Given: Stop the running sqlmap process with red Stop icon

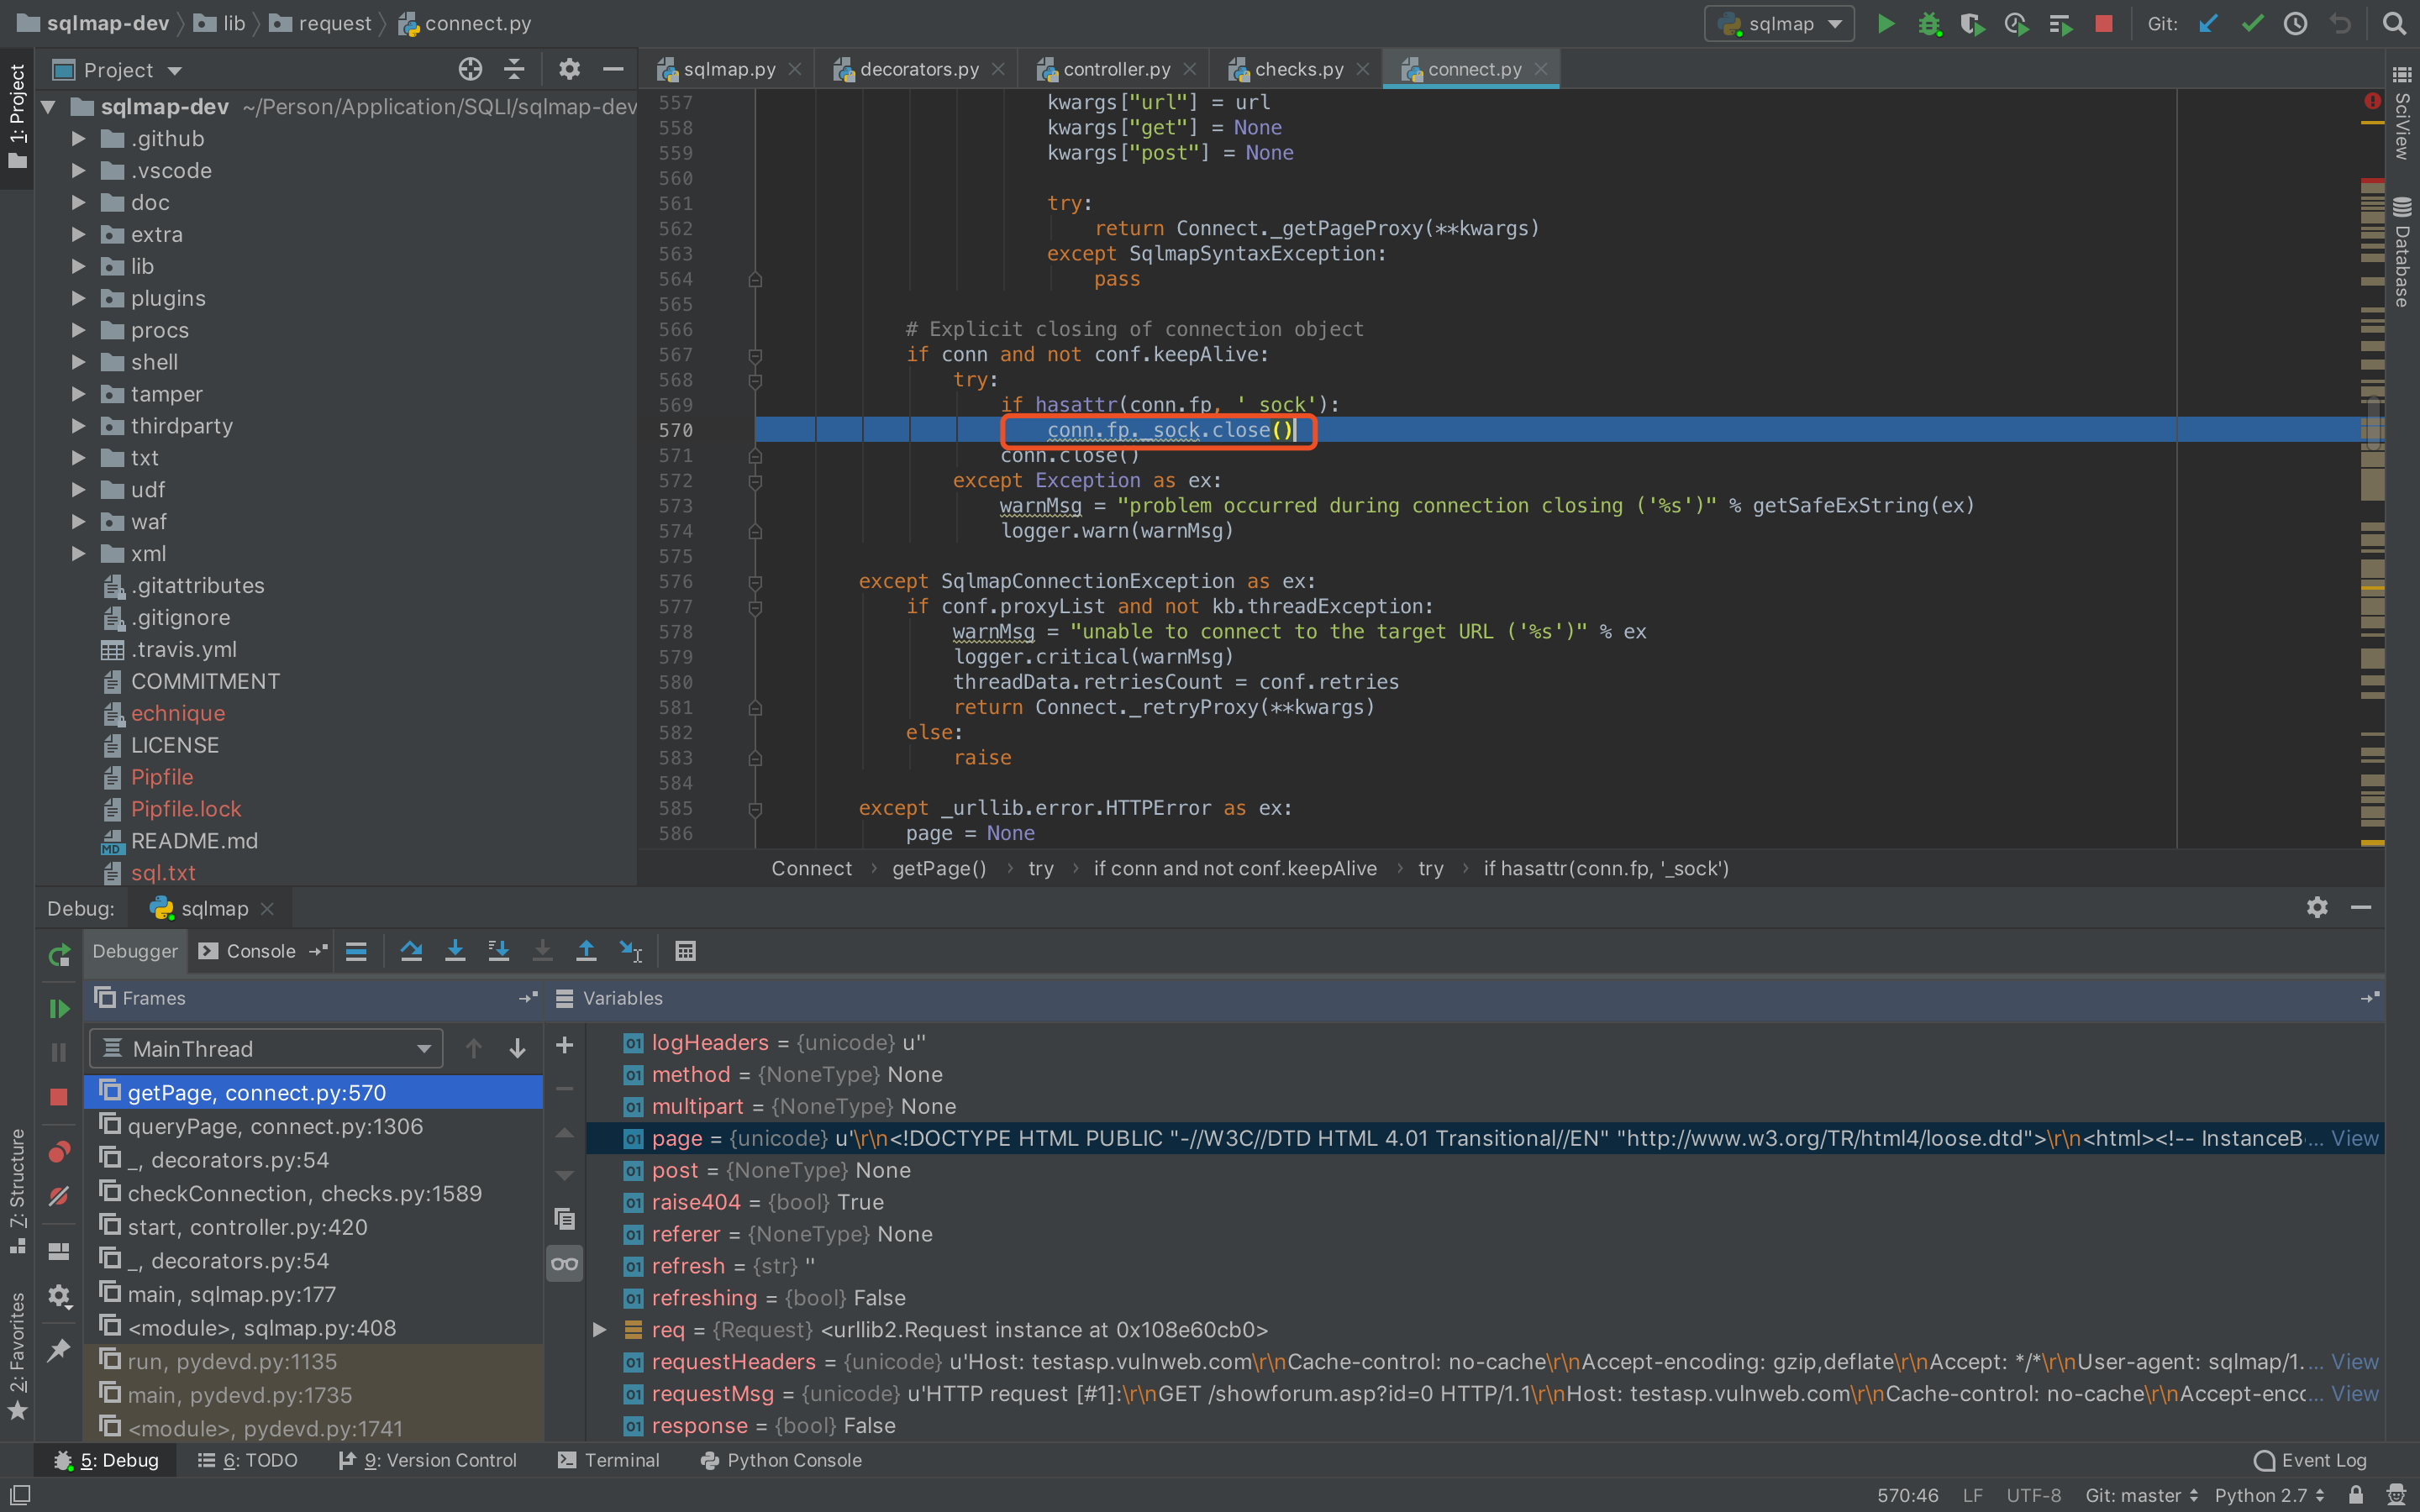Looking at the screenshot, I should click(2104, 23).
